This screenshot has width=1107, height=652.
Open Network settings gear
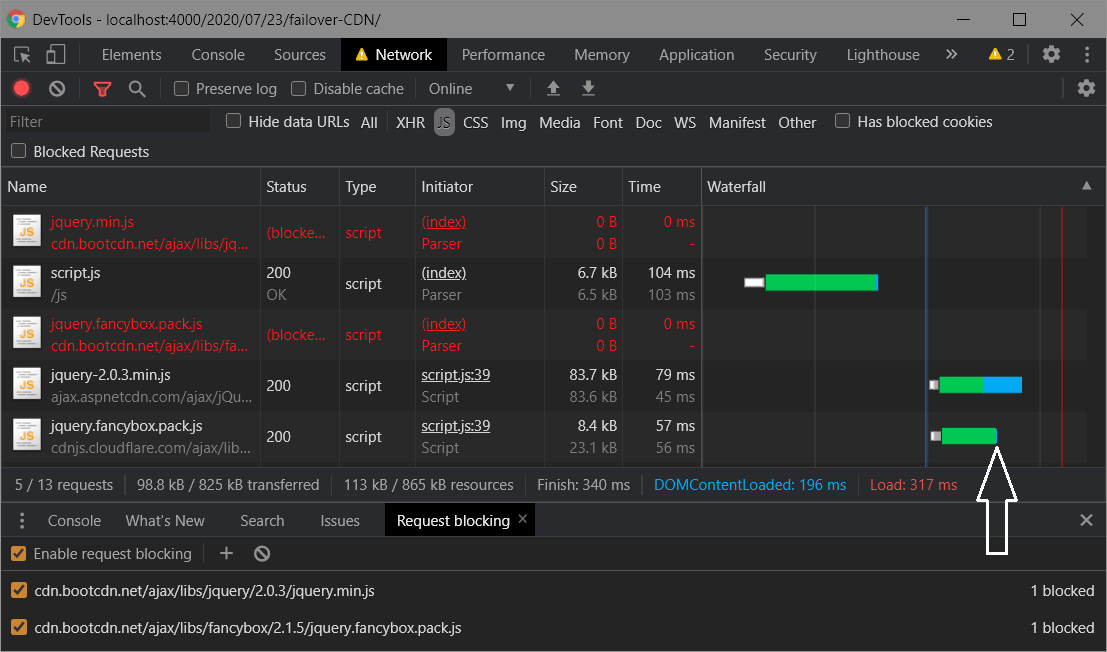pyautogui.click(x=1086, y=88)
